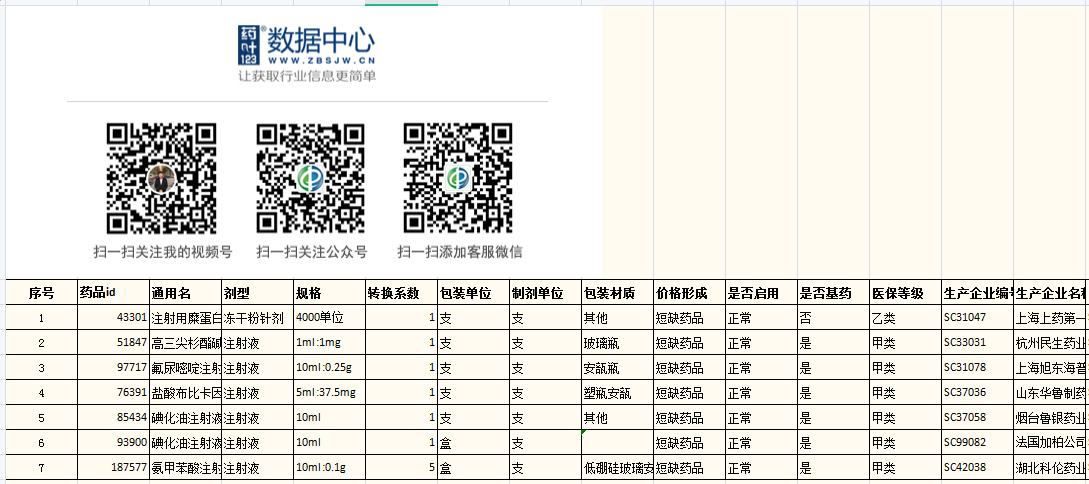Screen dimensions: 1089x484
Task: Click manufacturer code SC31047
Action: (x=977, y=318)
